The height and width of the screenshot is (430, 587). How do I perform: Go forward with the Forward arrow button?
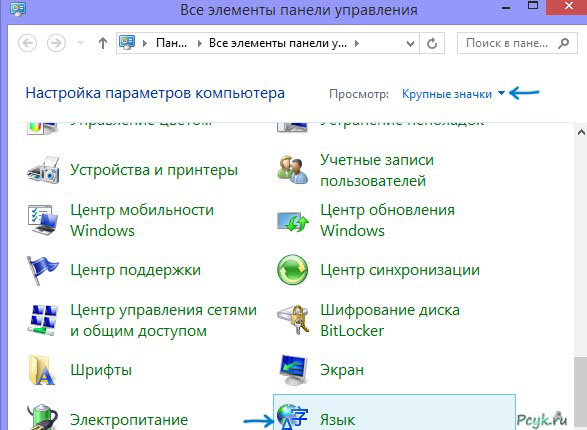click(56, 43)
